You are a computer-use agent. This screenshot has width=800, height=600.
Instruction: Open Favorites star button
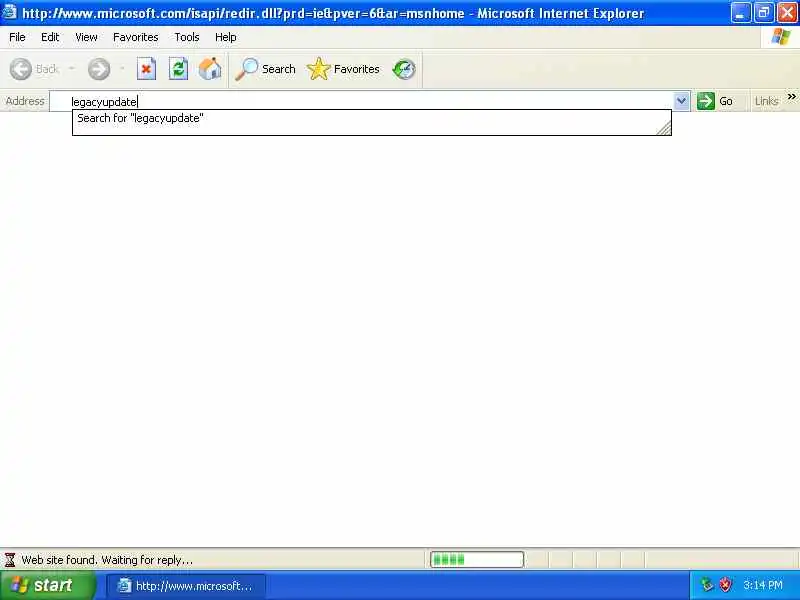coord(318,69)
